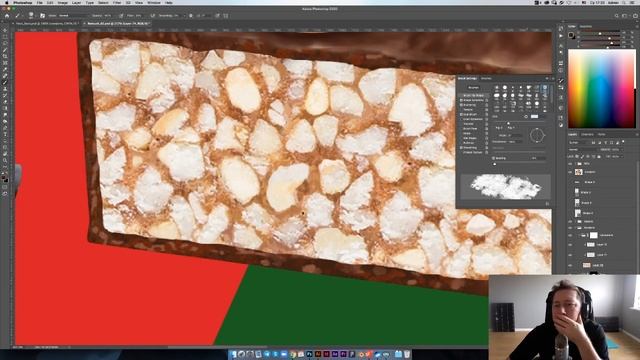Open the File menu

pos(40,2)
